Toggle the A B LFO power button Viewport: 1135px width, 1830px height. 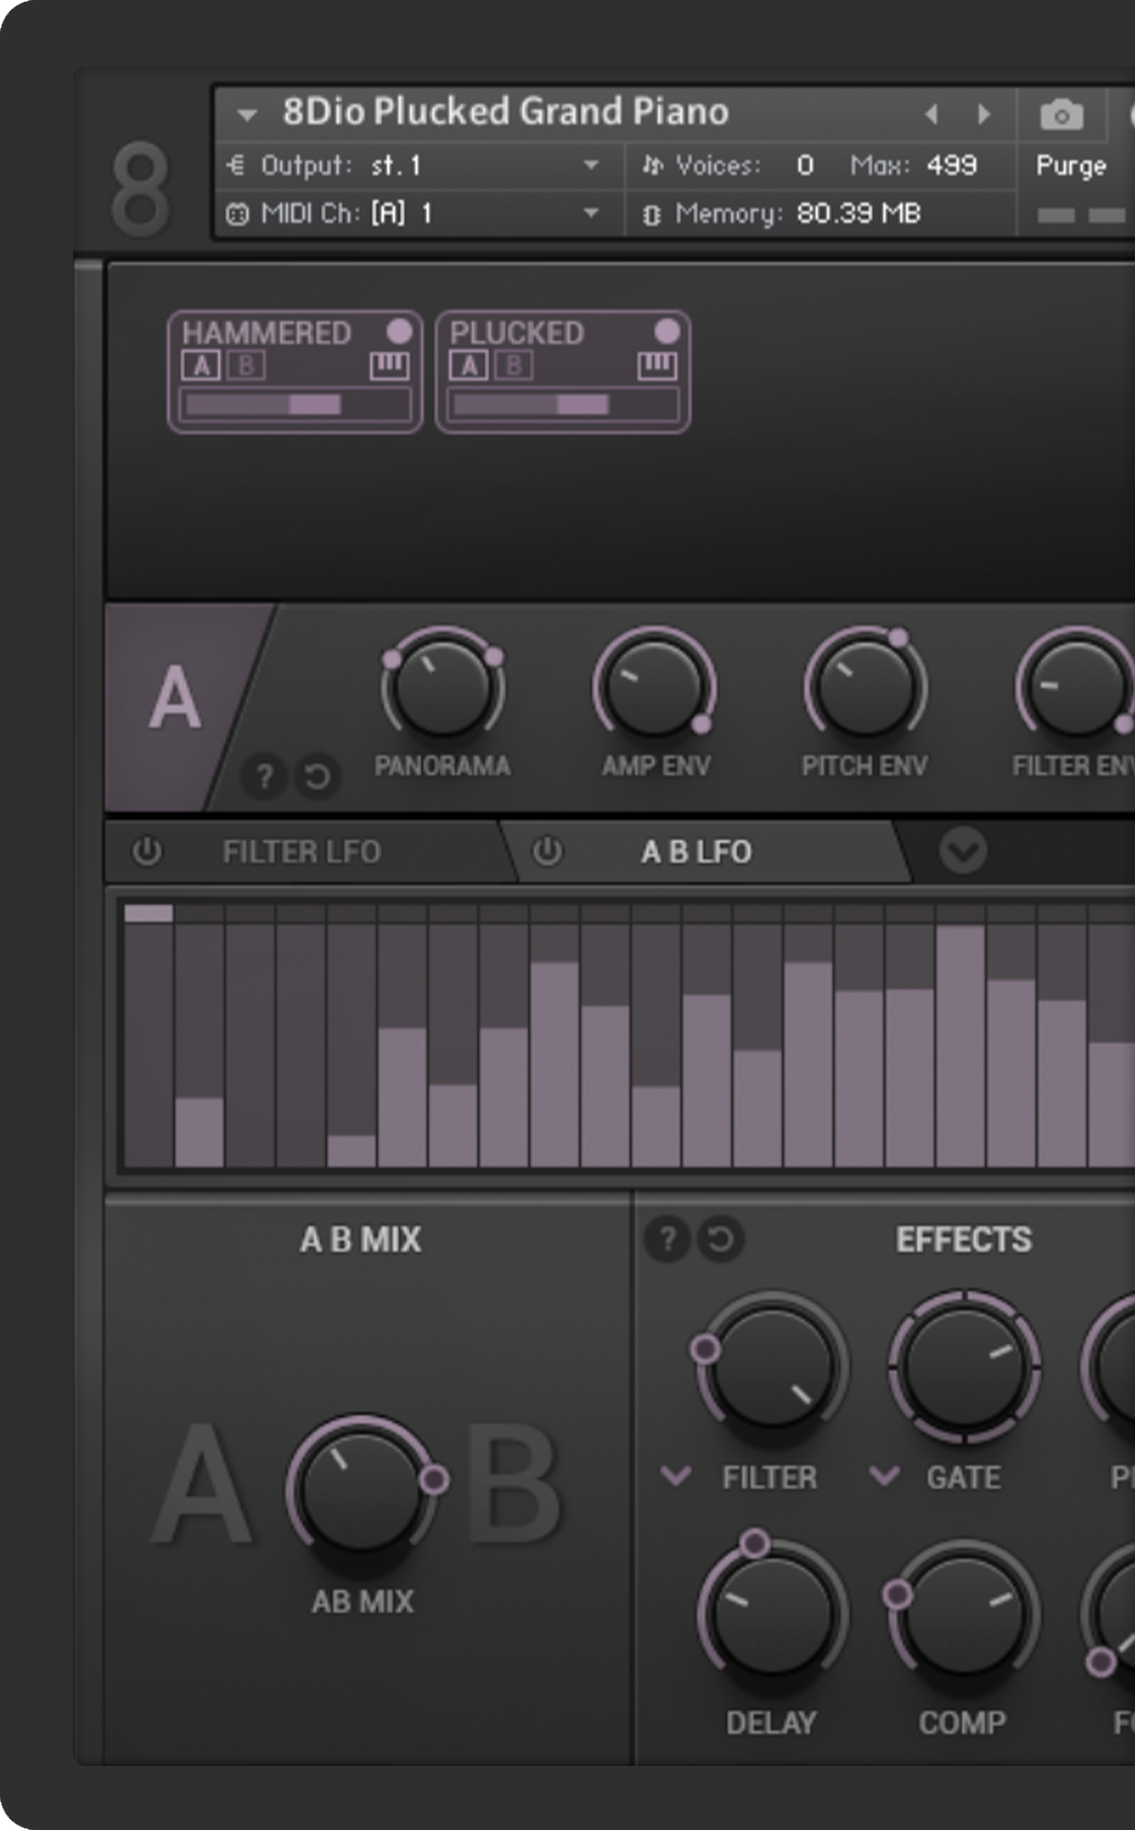547,852
